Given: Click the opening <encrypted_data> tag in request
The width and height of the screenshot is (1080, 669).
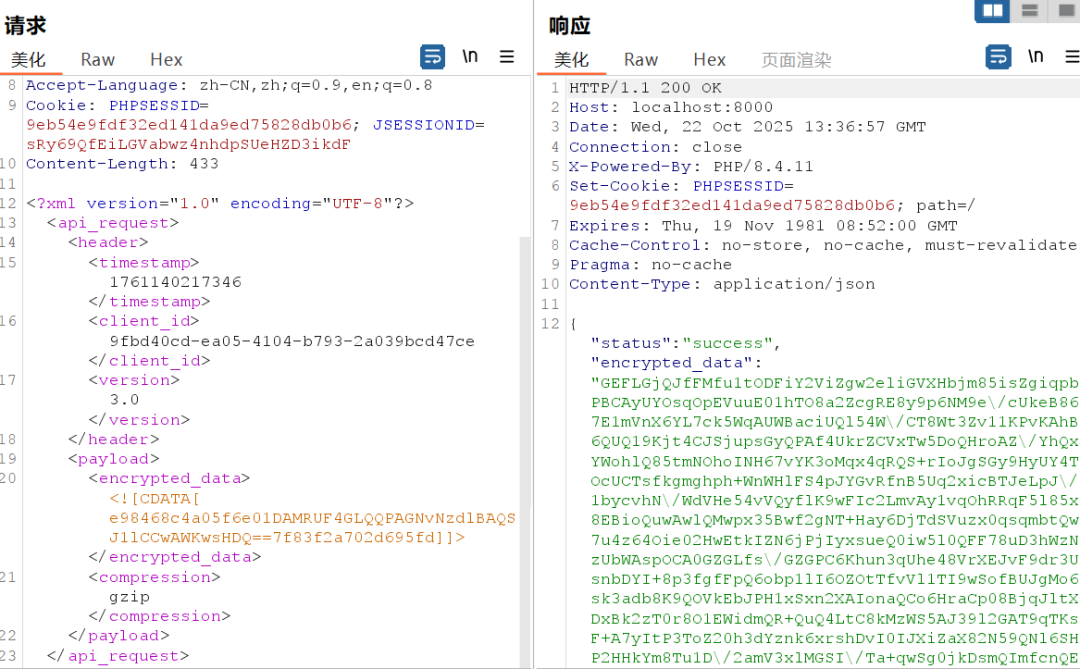Looking at the screenshot, I should pyautogui.click(x=169, y=478).
